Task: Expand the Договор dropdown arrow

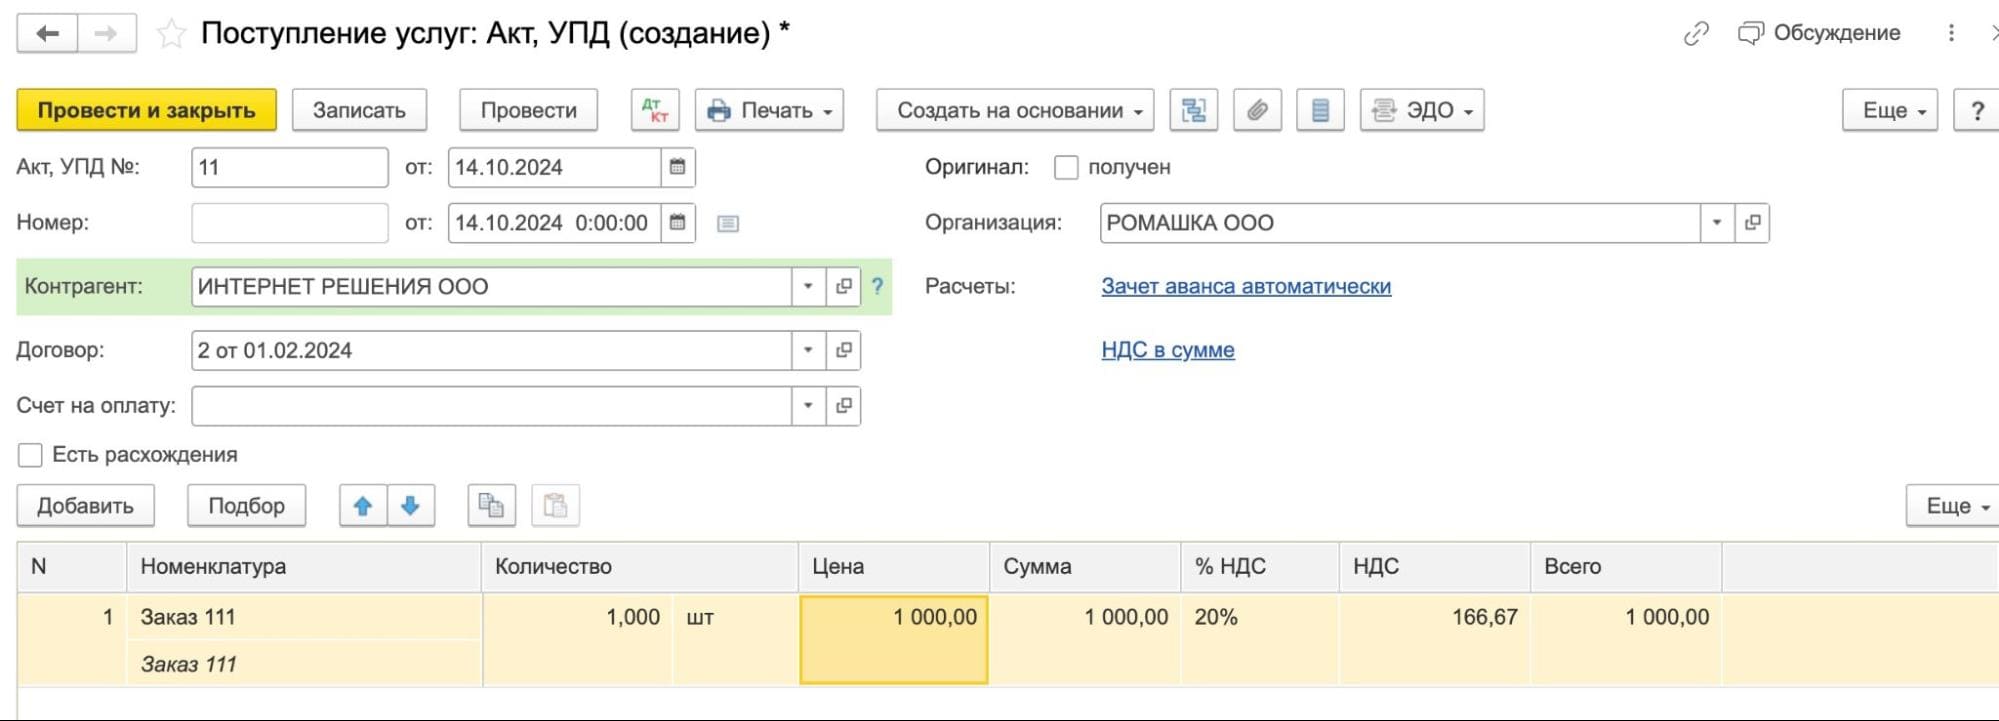Action: (x=808, y=350)
